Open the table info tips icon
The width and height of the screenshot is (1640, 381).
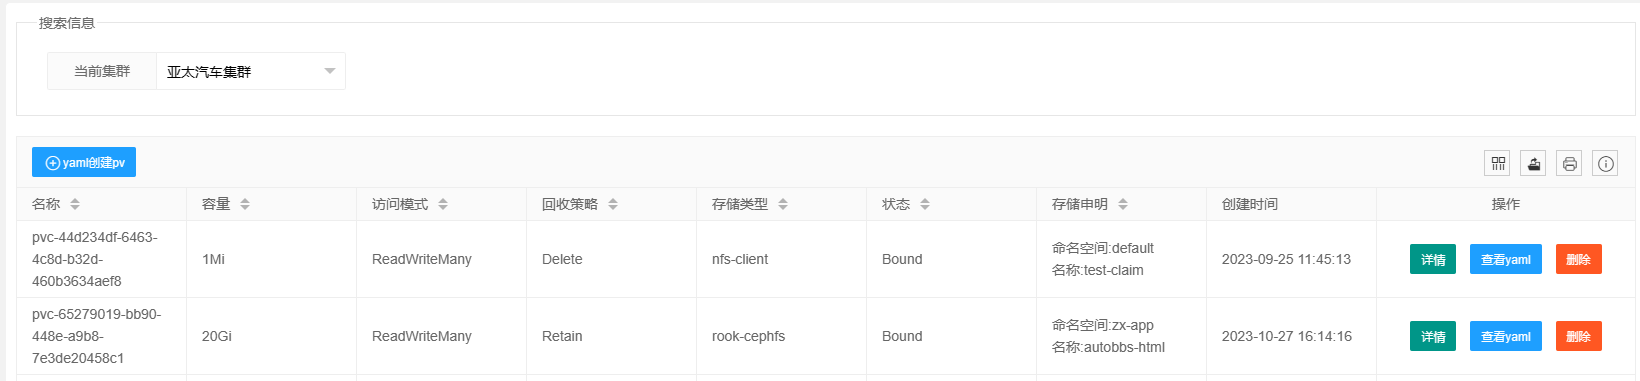[1605, 163]
